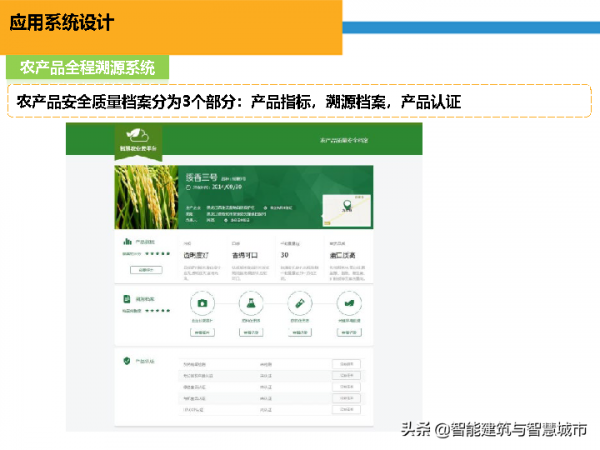Click the green location pin on the map
The height and width of the screenshot is (450, 600).
(x=347, y=205)
